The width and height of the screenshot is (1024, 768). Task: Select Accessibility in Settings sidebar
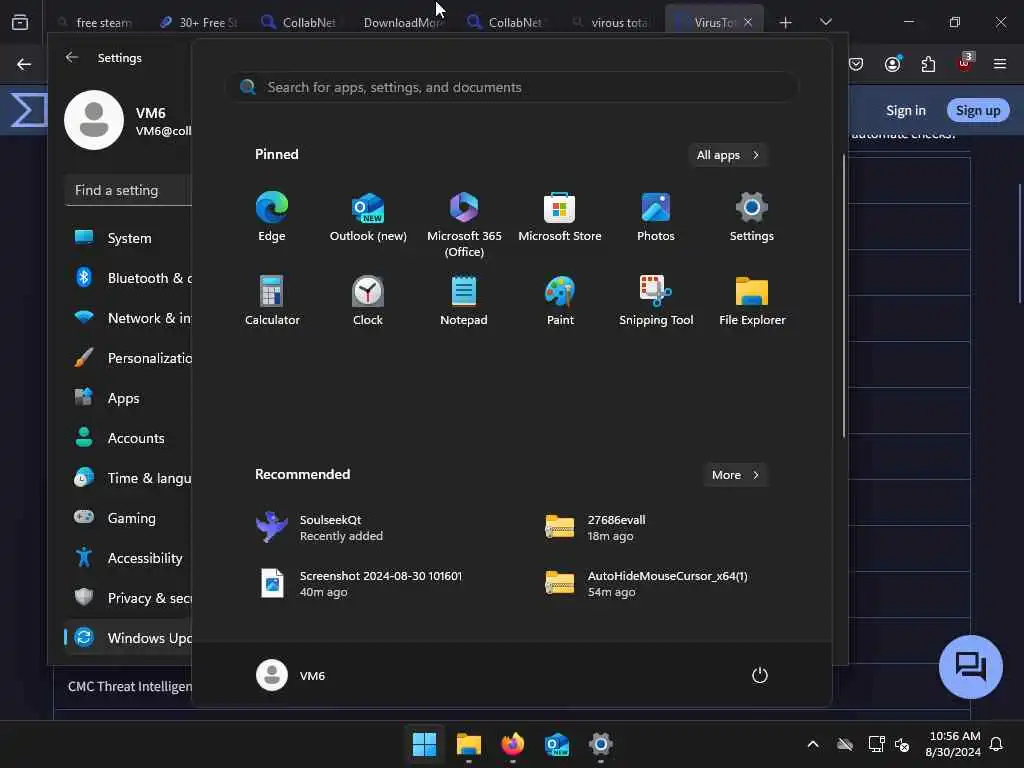click(x=128, y=558)
